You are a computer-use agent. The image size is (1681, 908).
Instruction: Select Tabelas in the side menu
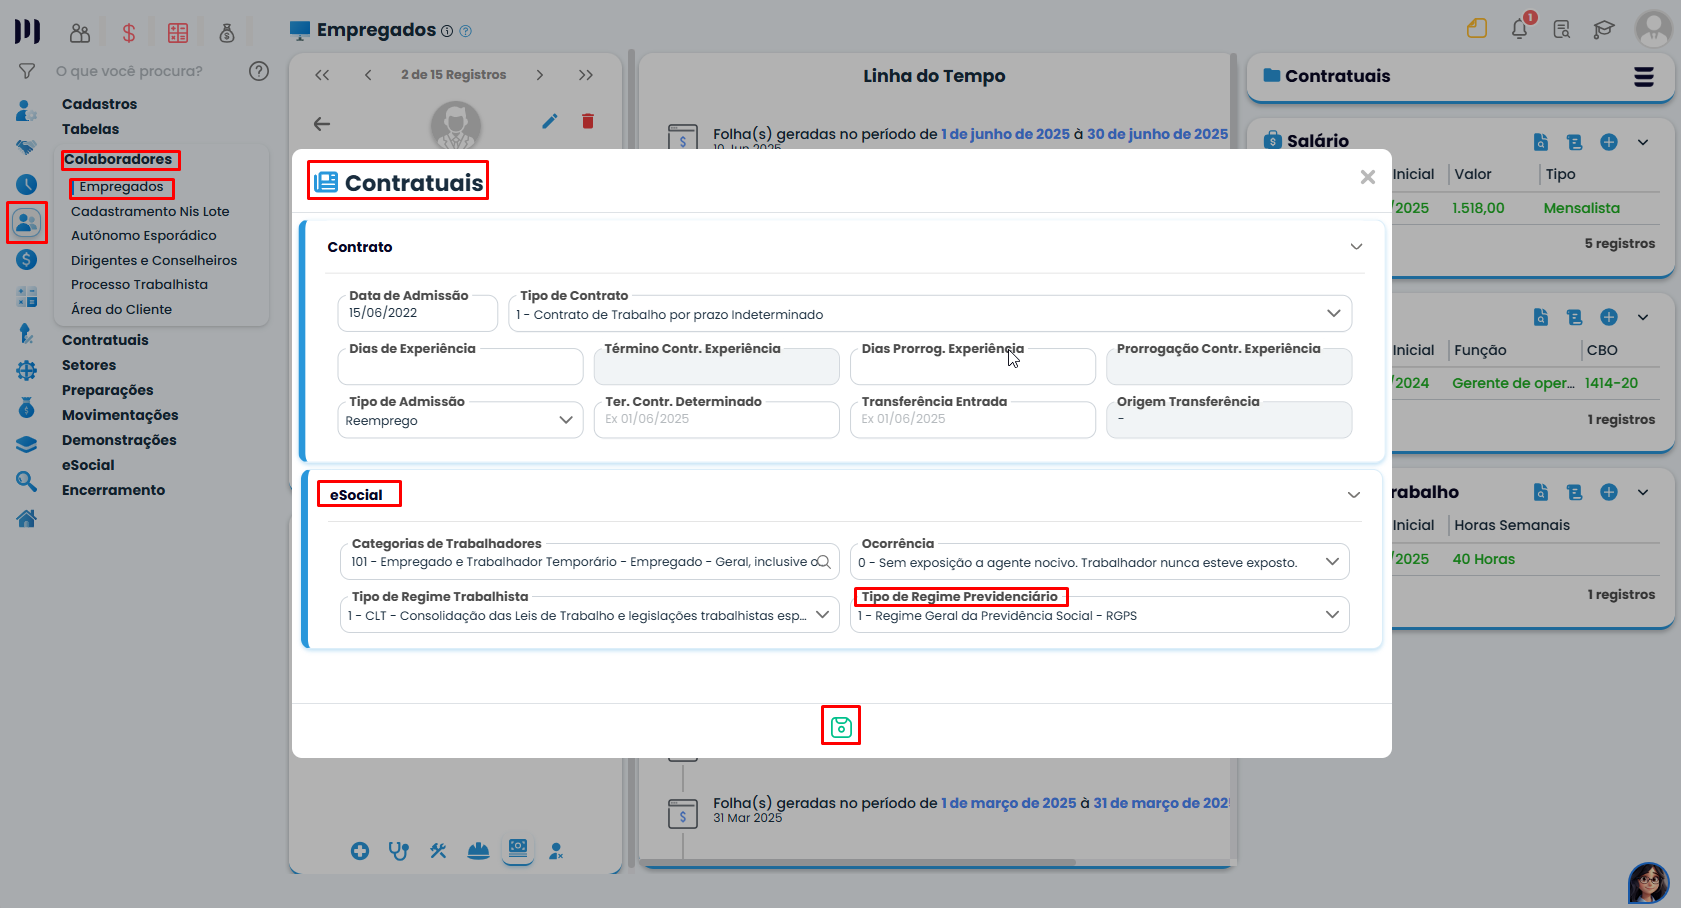(91, 129)
